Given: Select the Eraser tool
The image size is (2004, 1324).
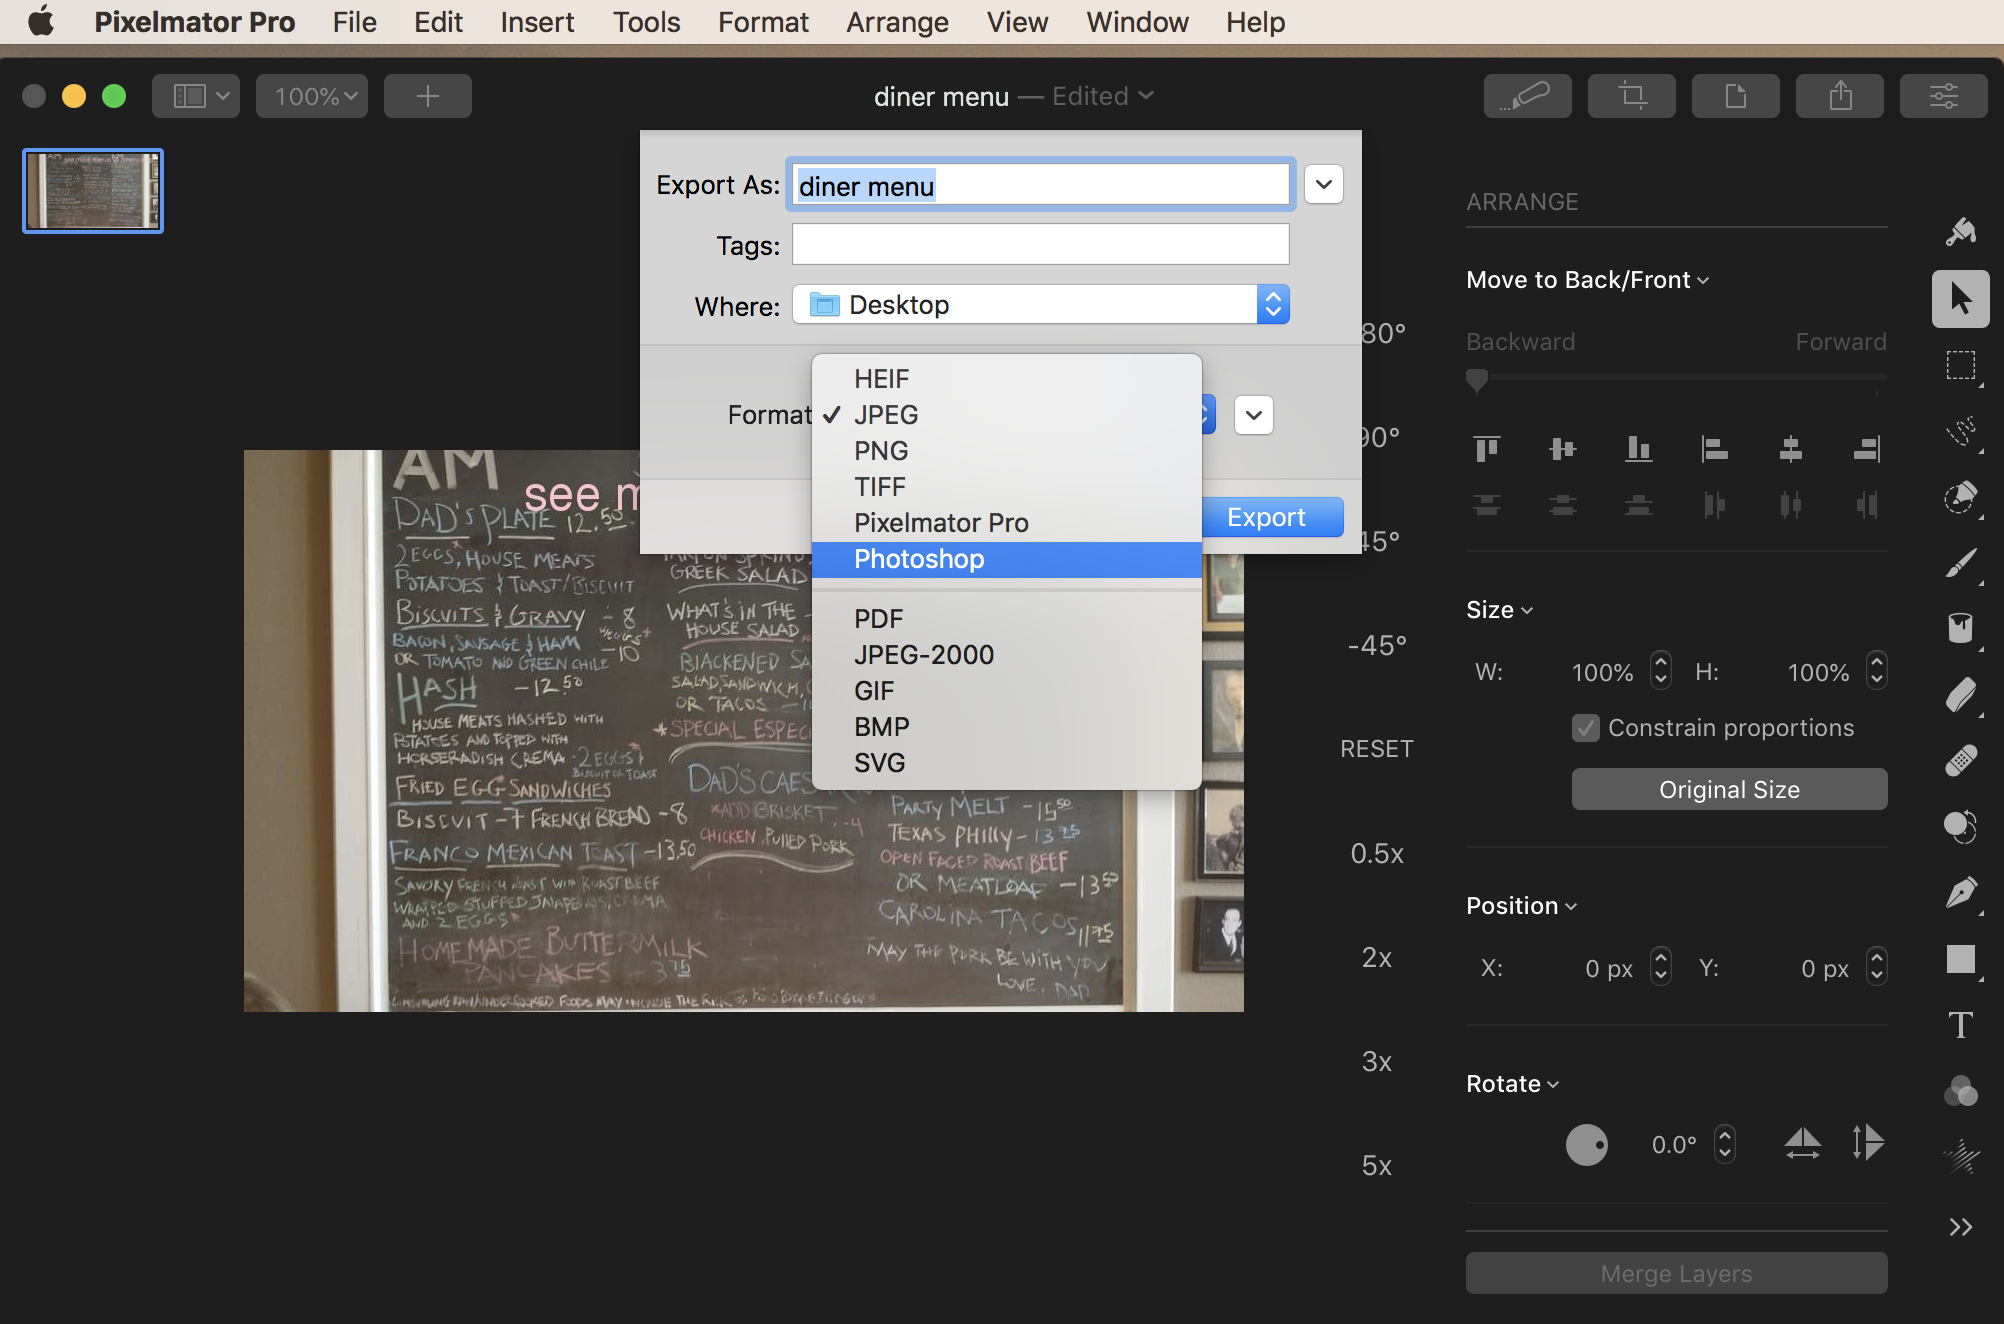Looking at the screenshot, I should point(1960,695).
